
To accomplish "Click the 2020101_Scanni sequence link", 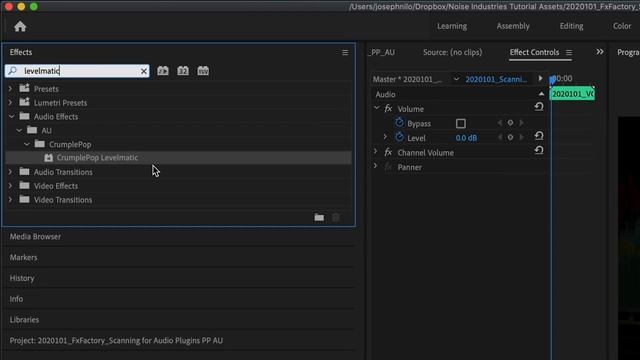I will [496, 79].
